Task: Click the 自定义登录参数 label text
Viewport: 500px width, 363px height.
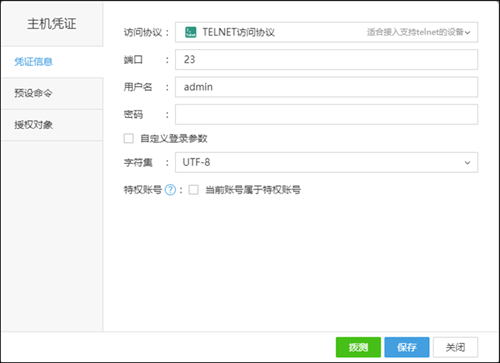Action: pyautogui.click(x=174, y=139)
